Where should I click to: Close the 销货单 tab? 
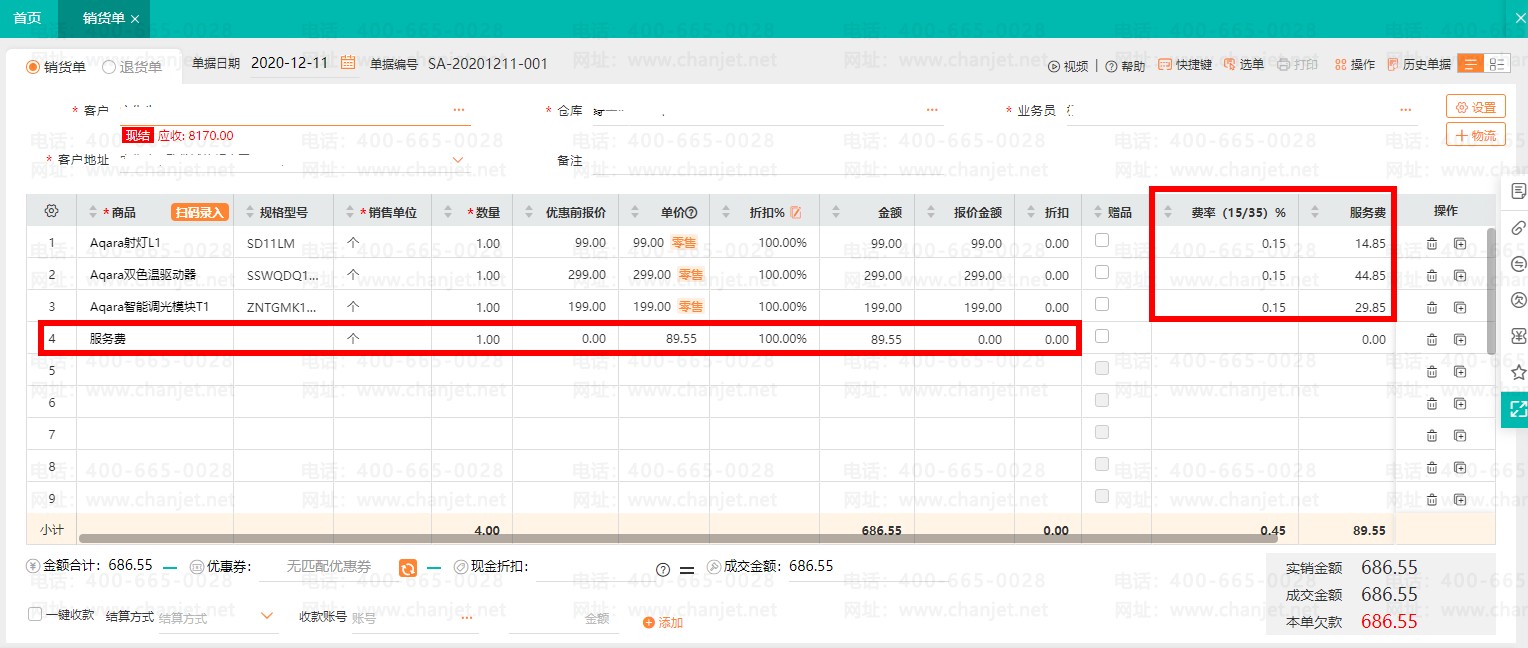[135, 19]
